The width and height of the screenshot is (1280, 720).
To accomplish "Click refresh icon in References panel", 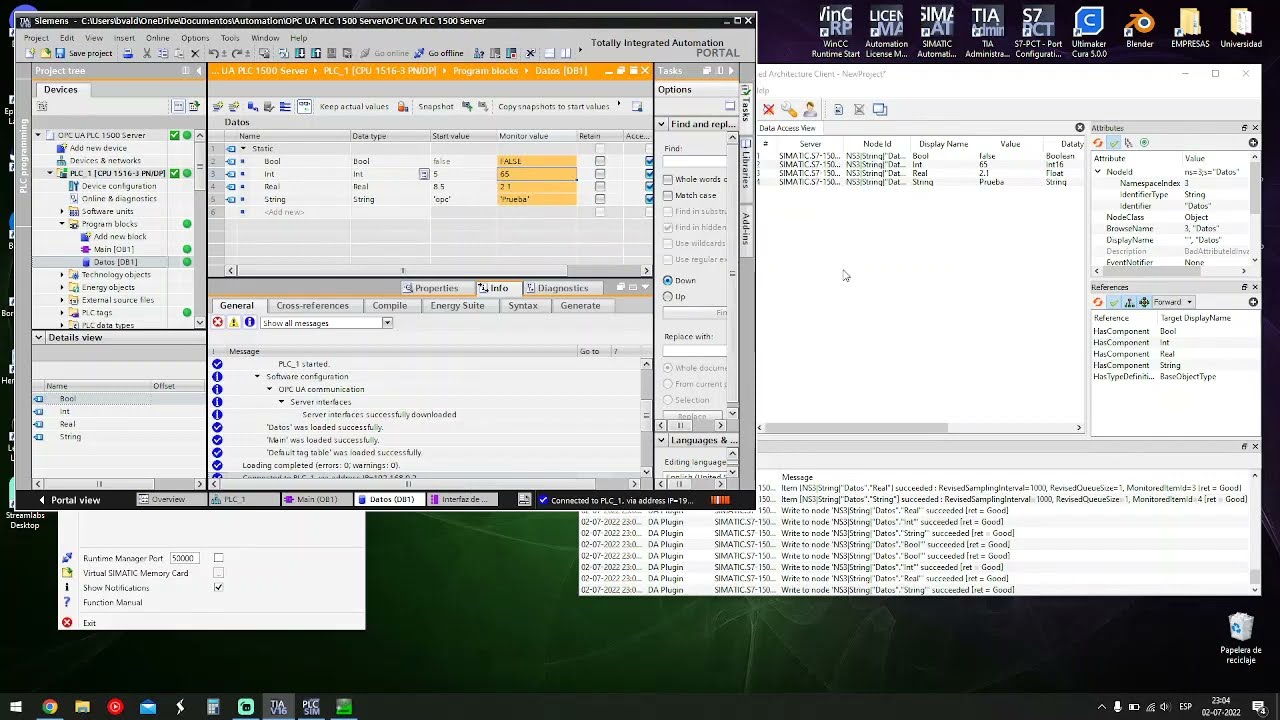I will pos(1098,302).
